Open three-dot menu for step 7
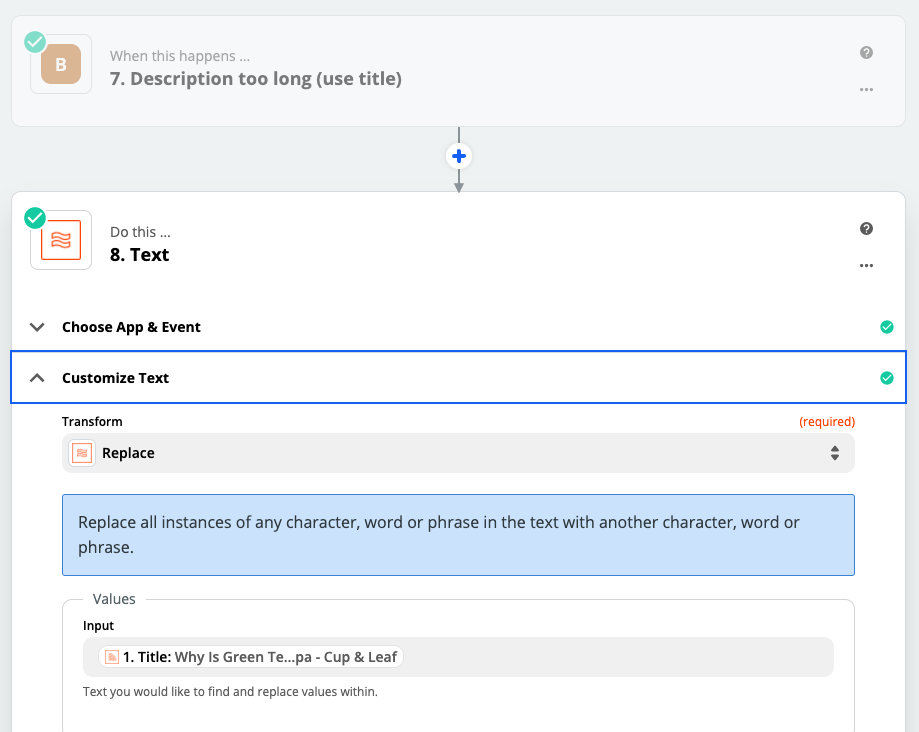 (866, 90)
